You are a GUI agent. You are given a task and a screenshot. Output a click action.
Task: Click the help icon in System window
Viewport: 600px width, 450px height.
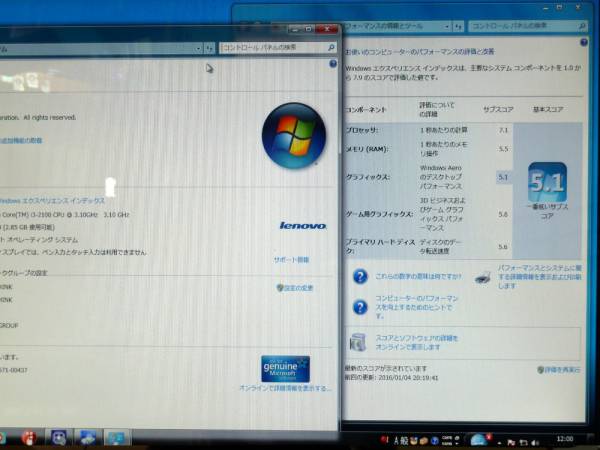pyautogui.click(x=333, y=64)
